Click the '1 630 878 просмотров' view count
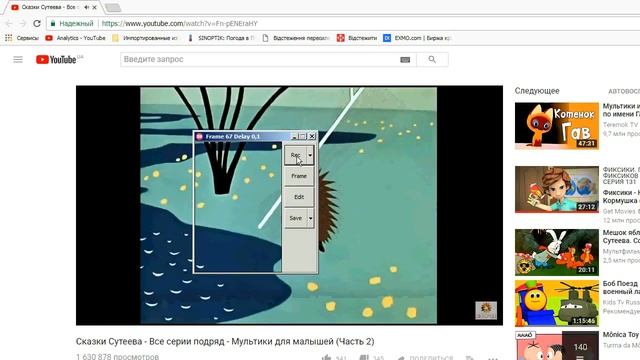 (x=118, y=357)
